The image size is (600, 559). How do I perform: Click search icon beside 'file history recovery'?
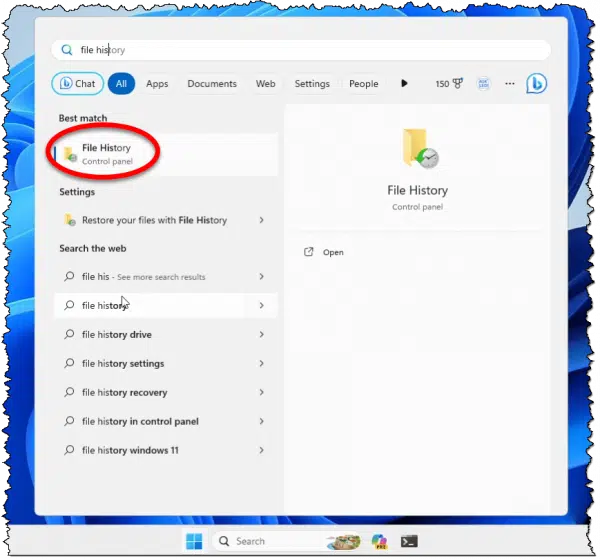tap(69, 392)
